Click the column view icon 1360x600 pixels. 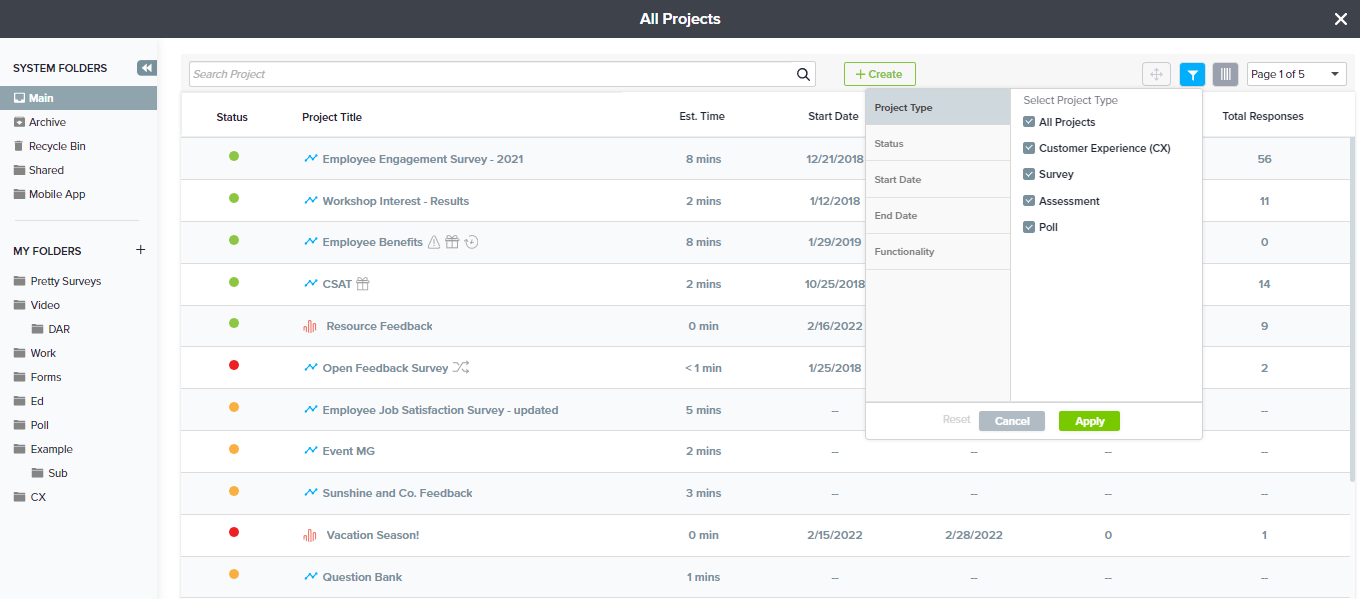pos(1225,74)
